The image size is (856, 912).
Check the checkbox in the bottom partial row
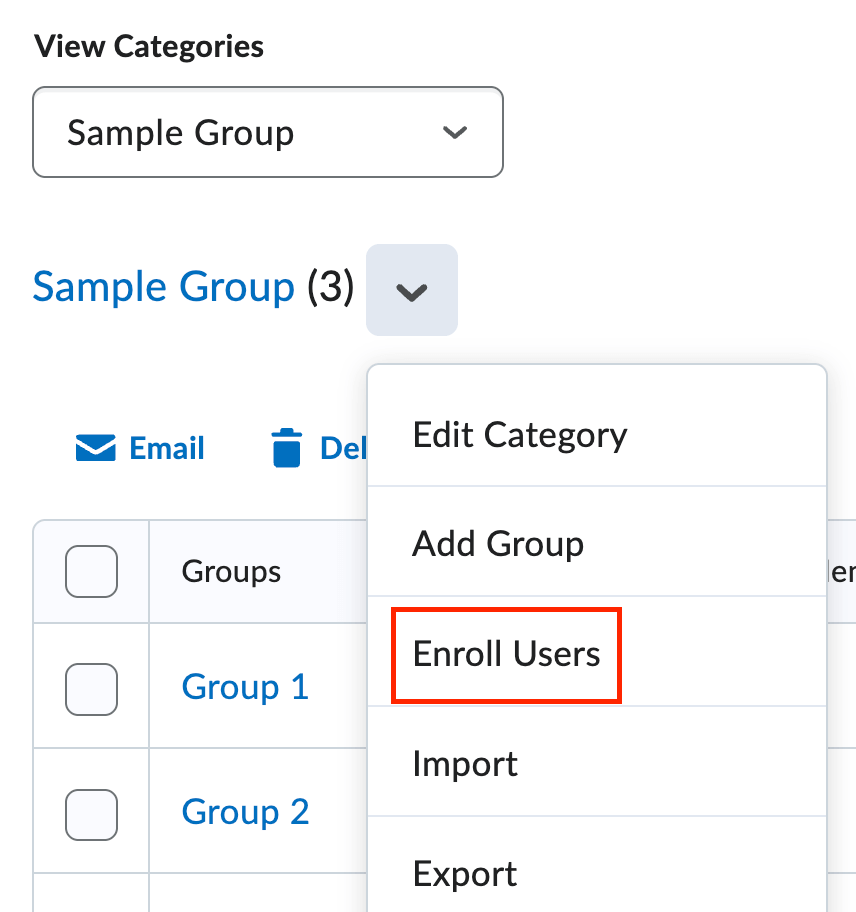[91, 903]
